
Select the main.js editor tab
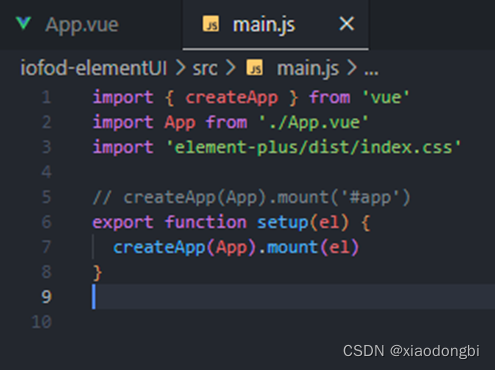click(275, 25)
